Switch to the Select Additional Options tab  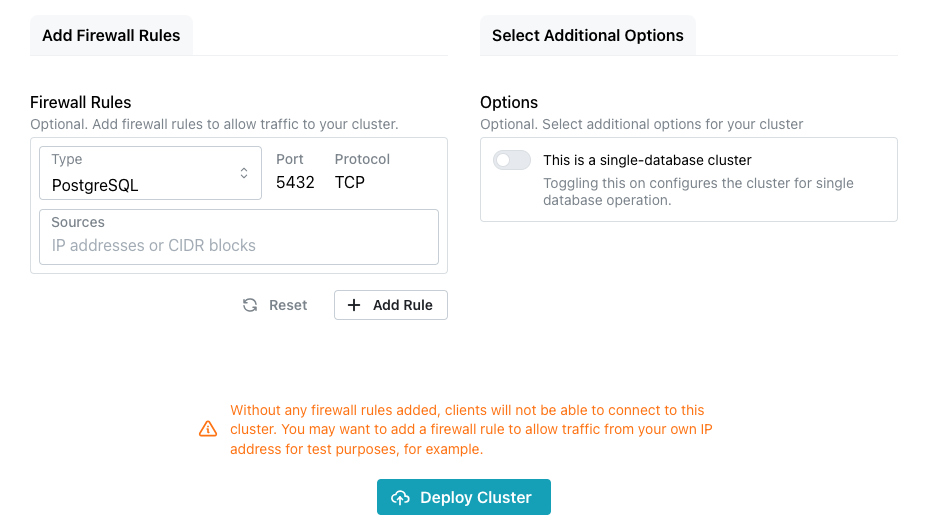[588, 35]
